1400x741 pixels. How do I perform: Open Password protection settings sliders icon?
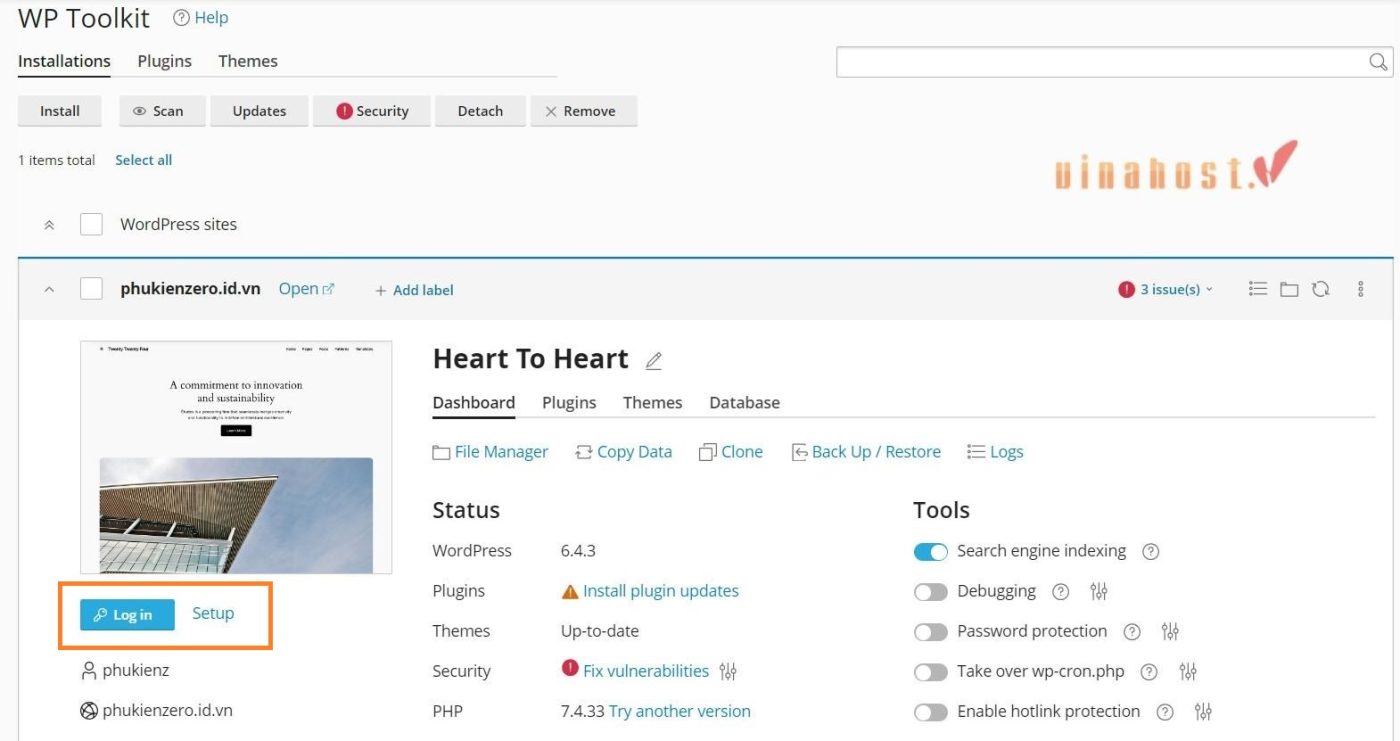point(1170,631)
